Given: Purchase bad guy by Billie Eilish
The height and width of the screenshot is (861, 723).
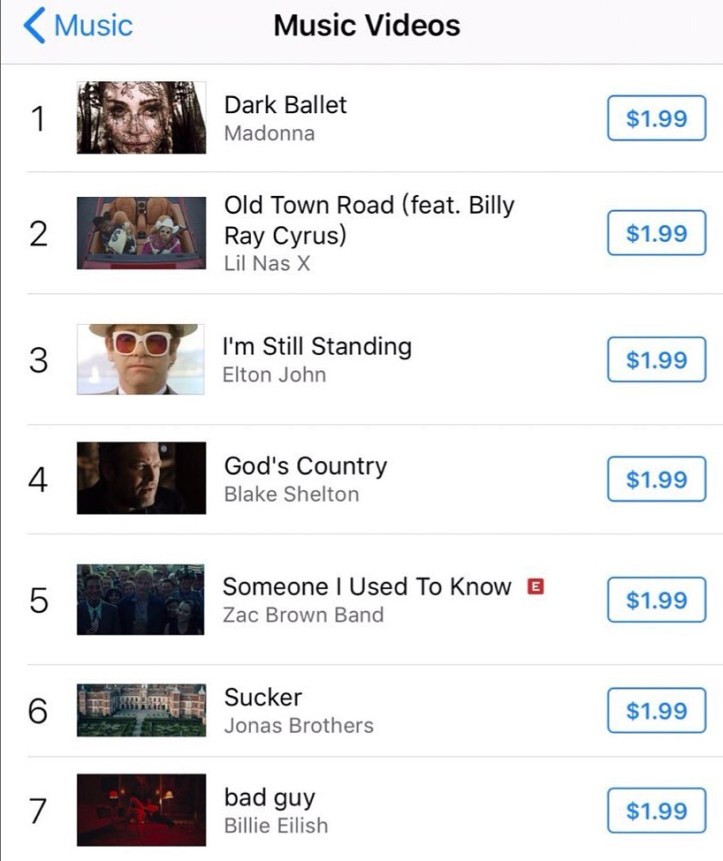Looking at the screenshot, I should point(656,811).
